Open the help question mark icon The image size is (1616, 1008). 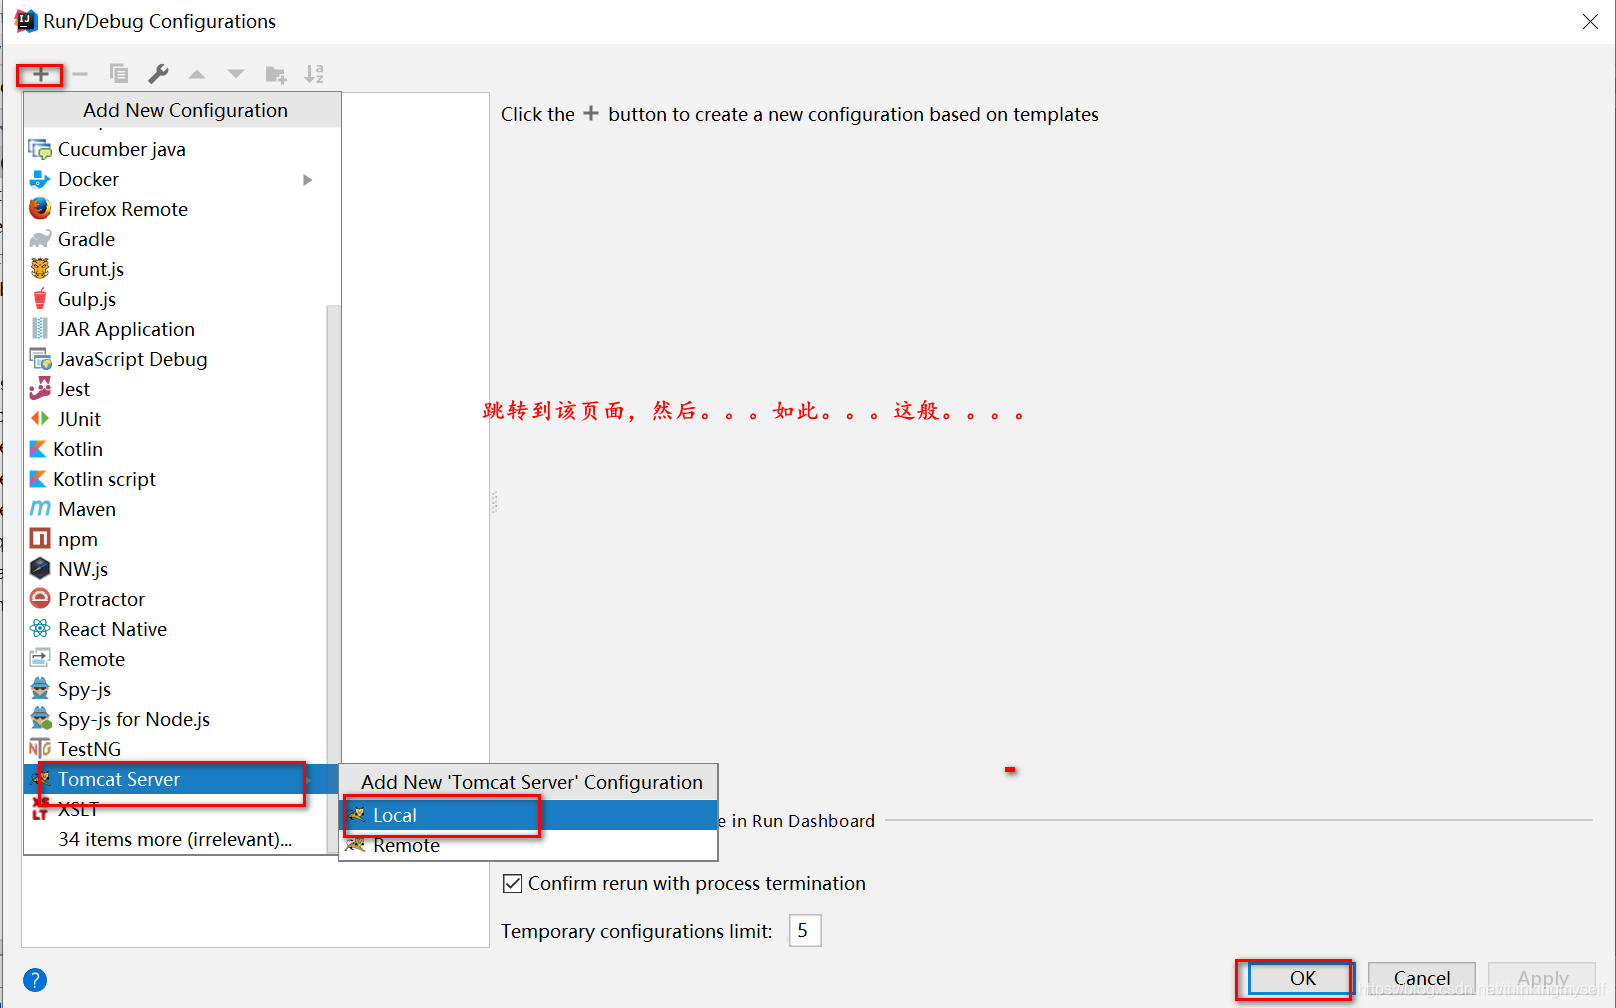pyautogui.click(x=35, y=980)
